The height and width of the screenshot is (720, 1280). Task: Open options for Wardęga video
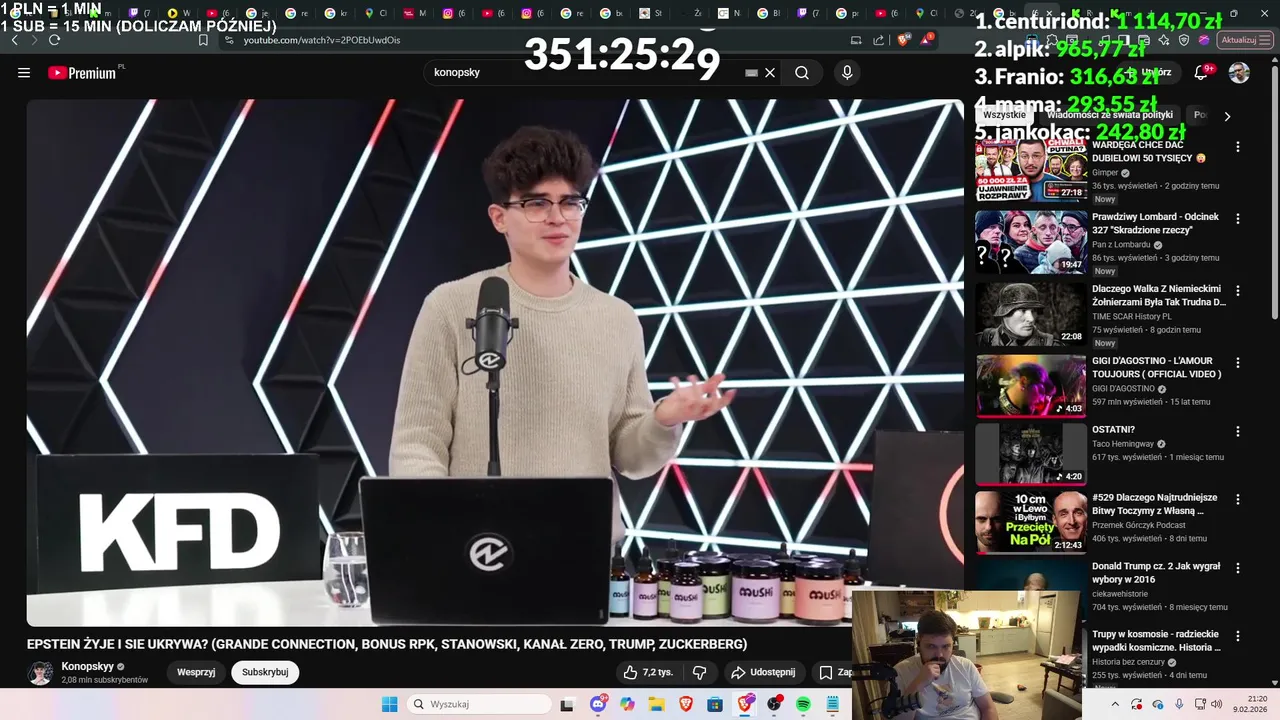point(1238,147)
